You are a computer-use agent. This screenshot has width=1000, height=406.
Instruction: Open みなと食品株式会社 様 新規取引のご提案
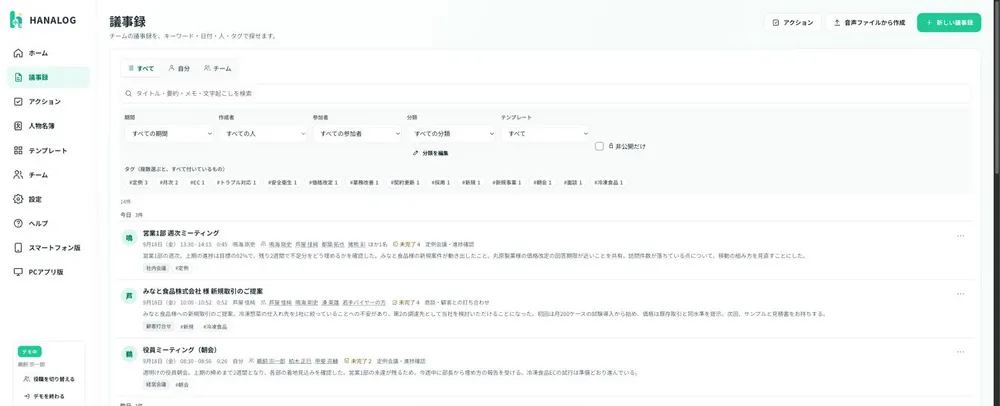click(203, 291)
